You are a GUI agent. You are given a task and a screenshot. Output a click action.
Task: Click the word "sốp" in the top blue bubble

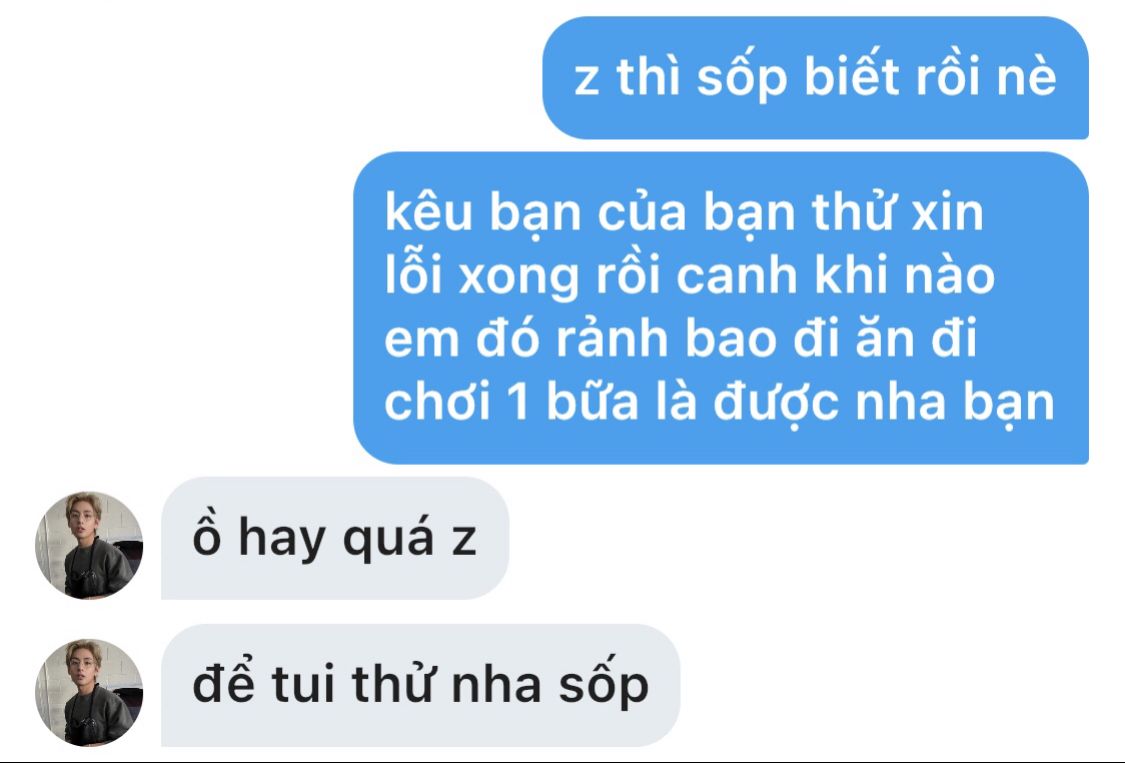tap(741, 77)
